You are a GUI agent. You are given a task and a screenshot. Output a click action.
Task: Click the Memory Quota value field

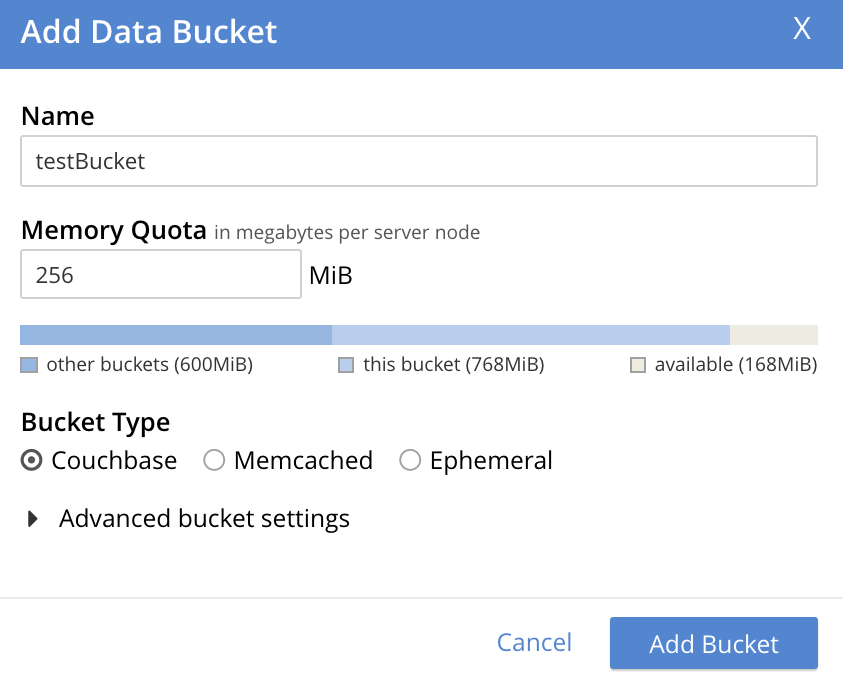pyautogui.click(x=160, y=274)
